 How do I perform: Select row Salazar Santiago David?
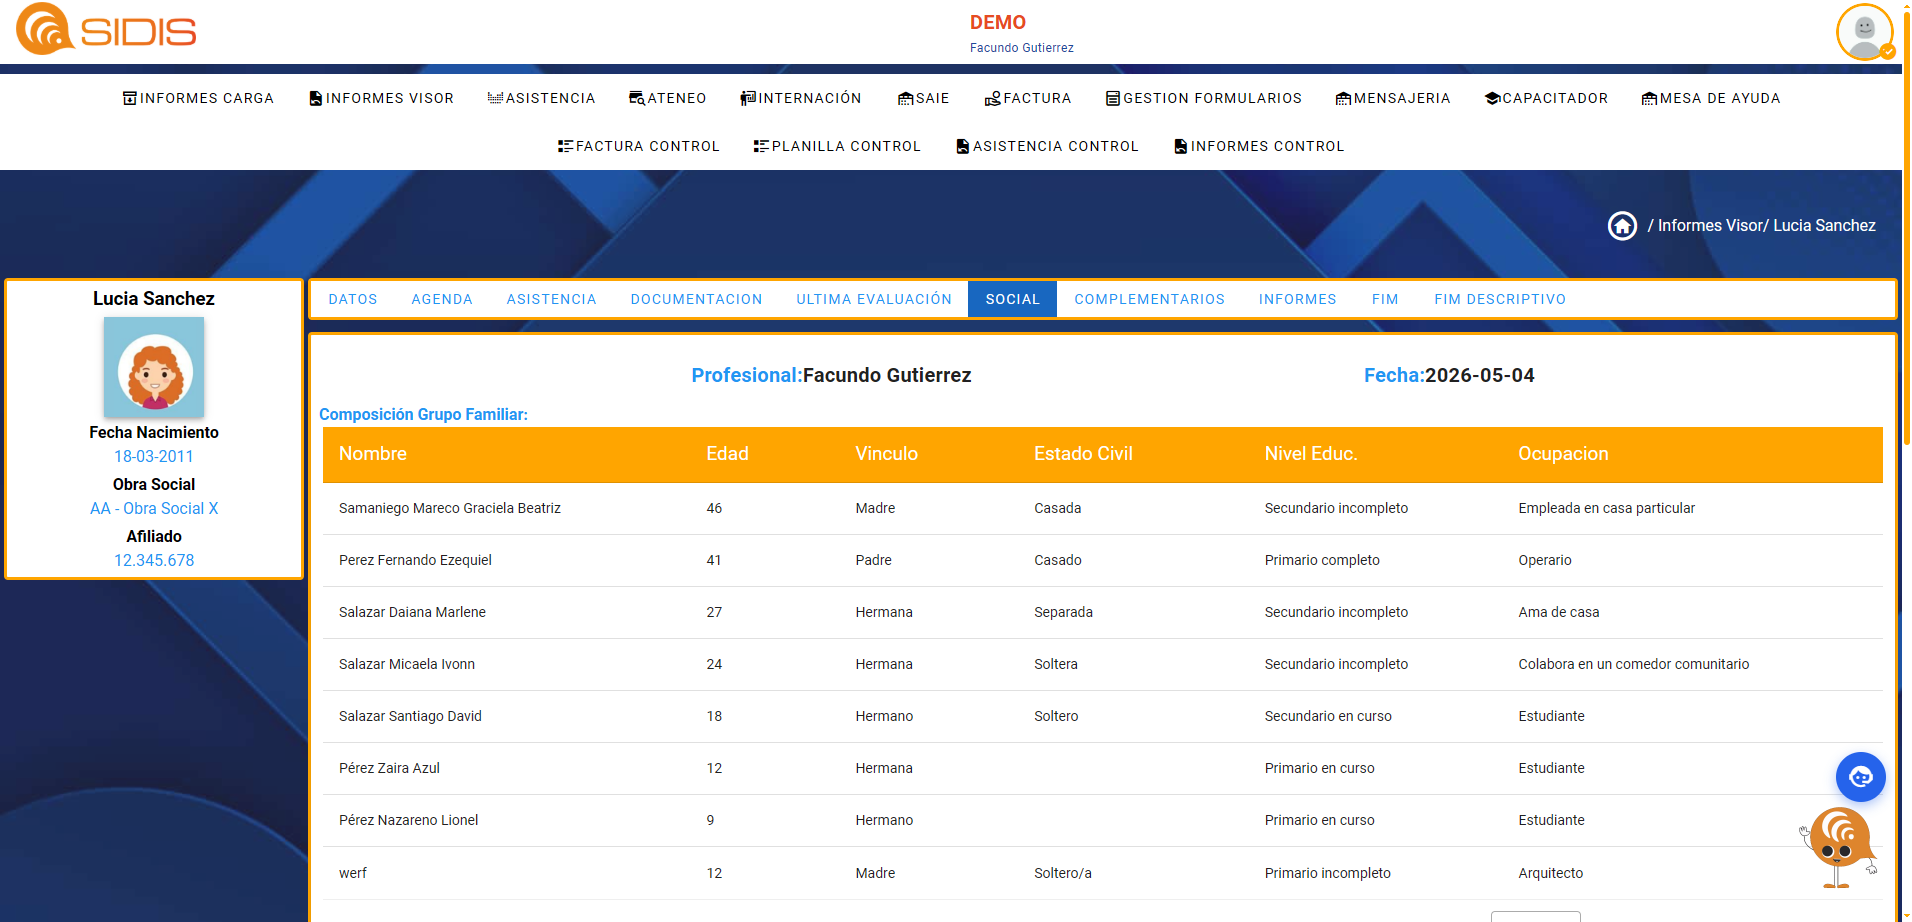pyautogui.click(x=1102, y=716)
